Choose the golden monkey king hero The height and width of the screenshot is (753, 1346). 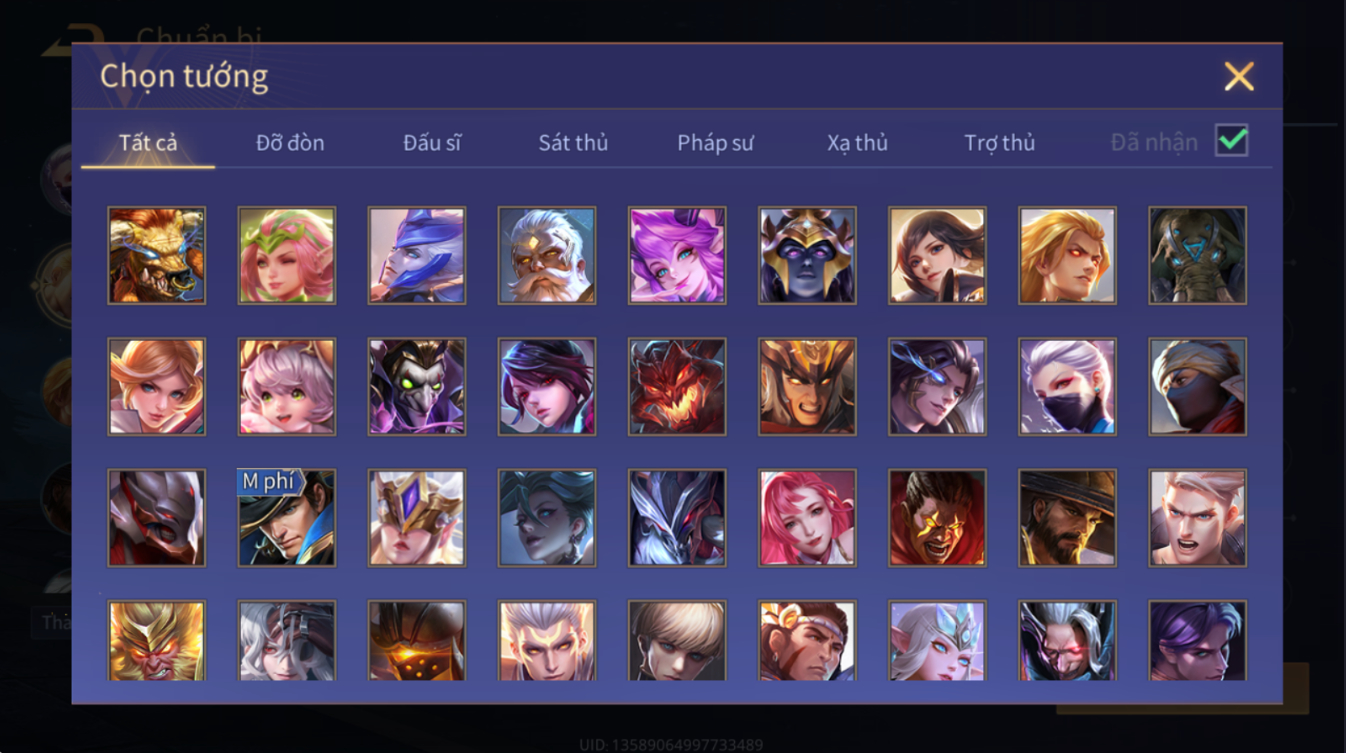pyautogui.click(x=157, y=641)
